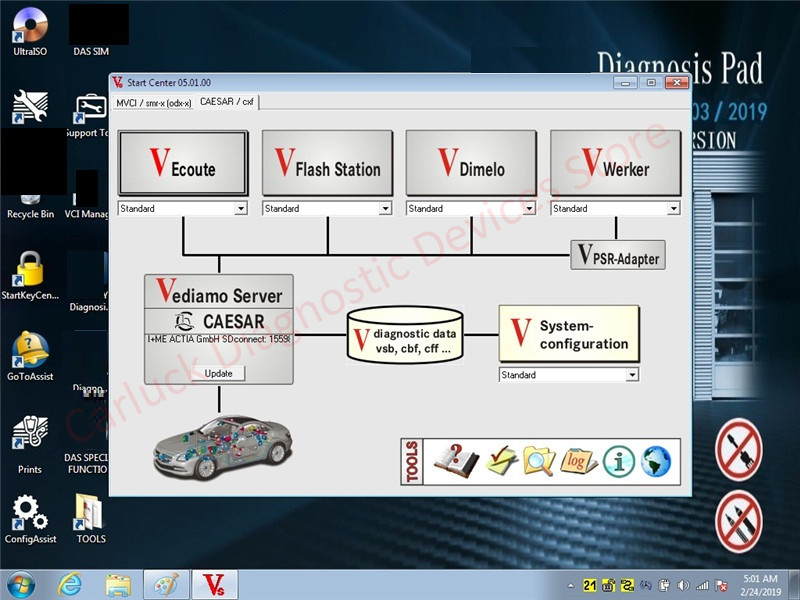Open the Flash Station module
This screenshot has height=600, width=800.
point(328,163)
